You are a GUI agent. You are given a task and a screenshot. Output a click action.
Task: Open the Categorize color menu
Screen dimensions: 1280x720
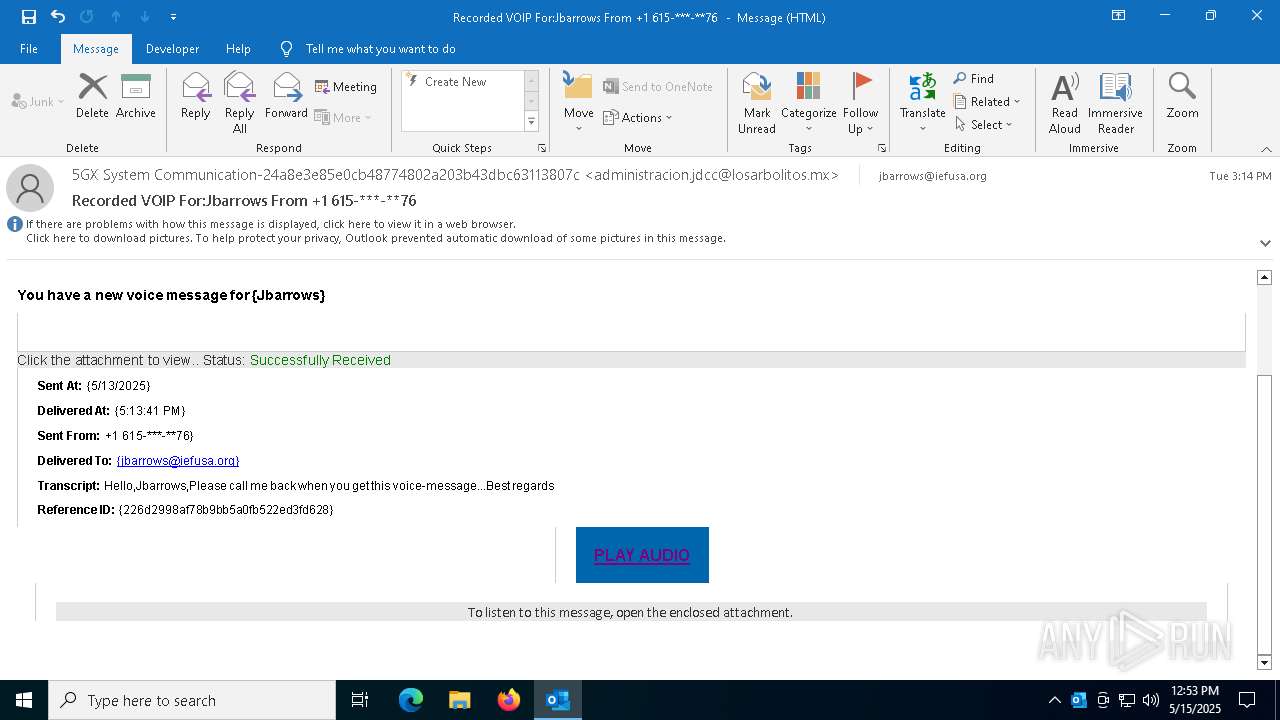click(808, 103)
